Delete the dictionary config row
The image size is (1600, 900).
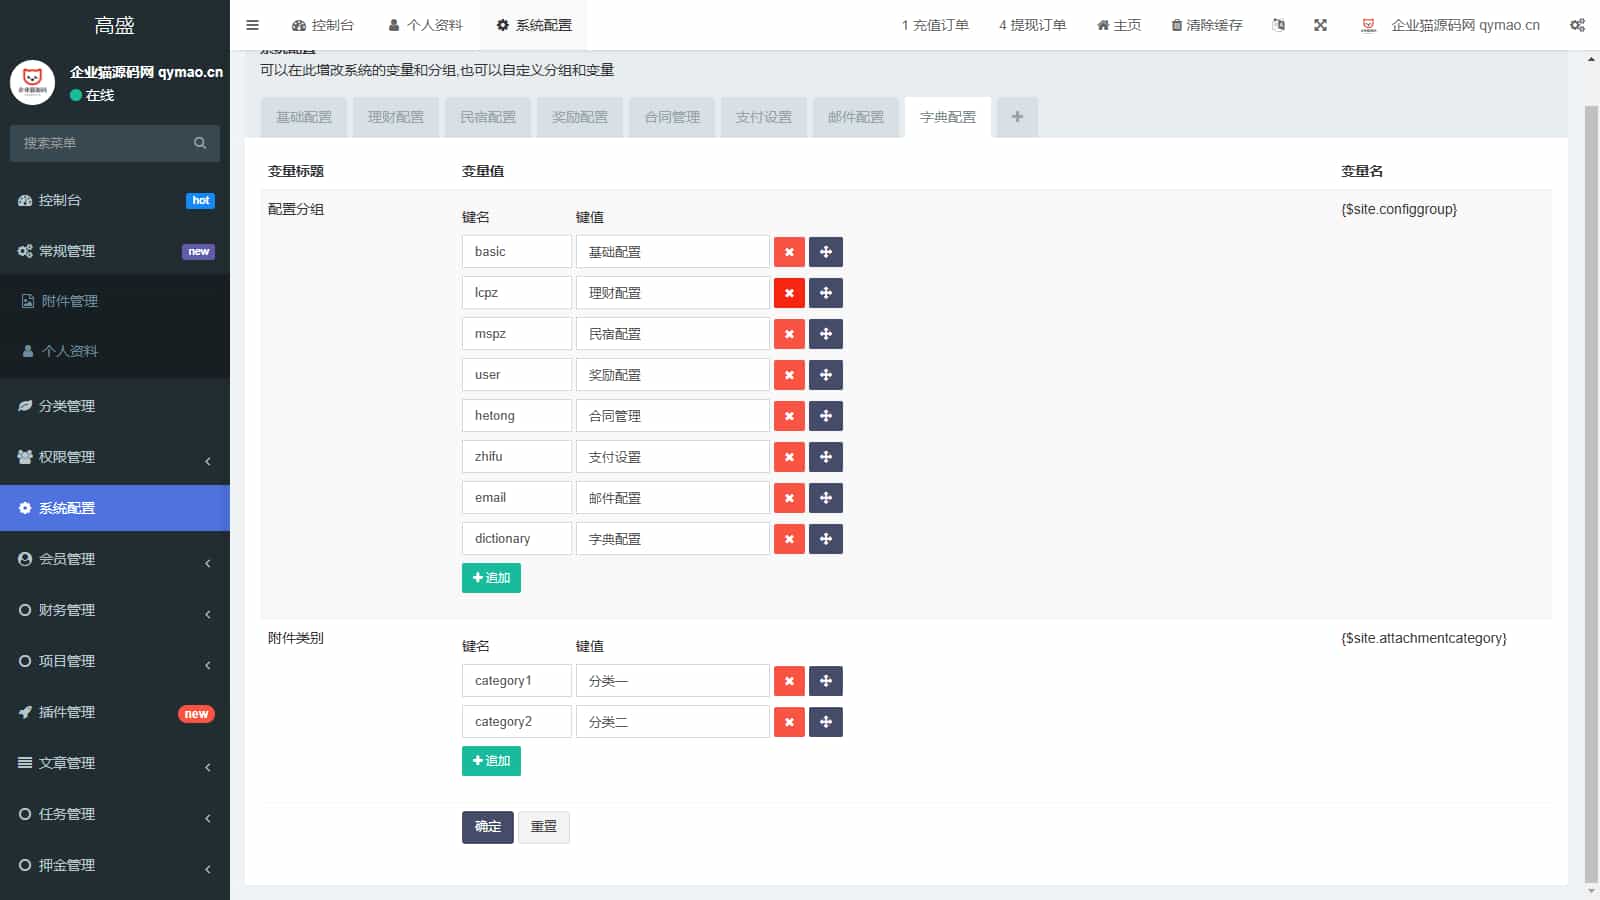click(x=789, y=539)
